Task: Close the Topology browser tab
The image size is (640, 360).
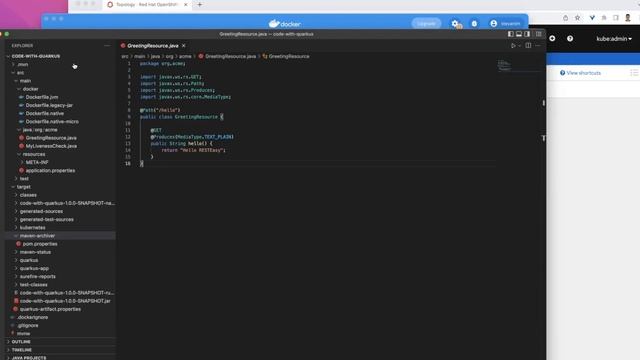Action: tap(185, 4)
